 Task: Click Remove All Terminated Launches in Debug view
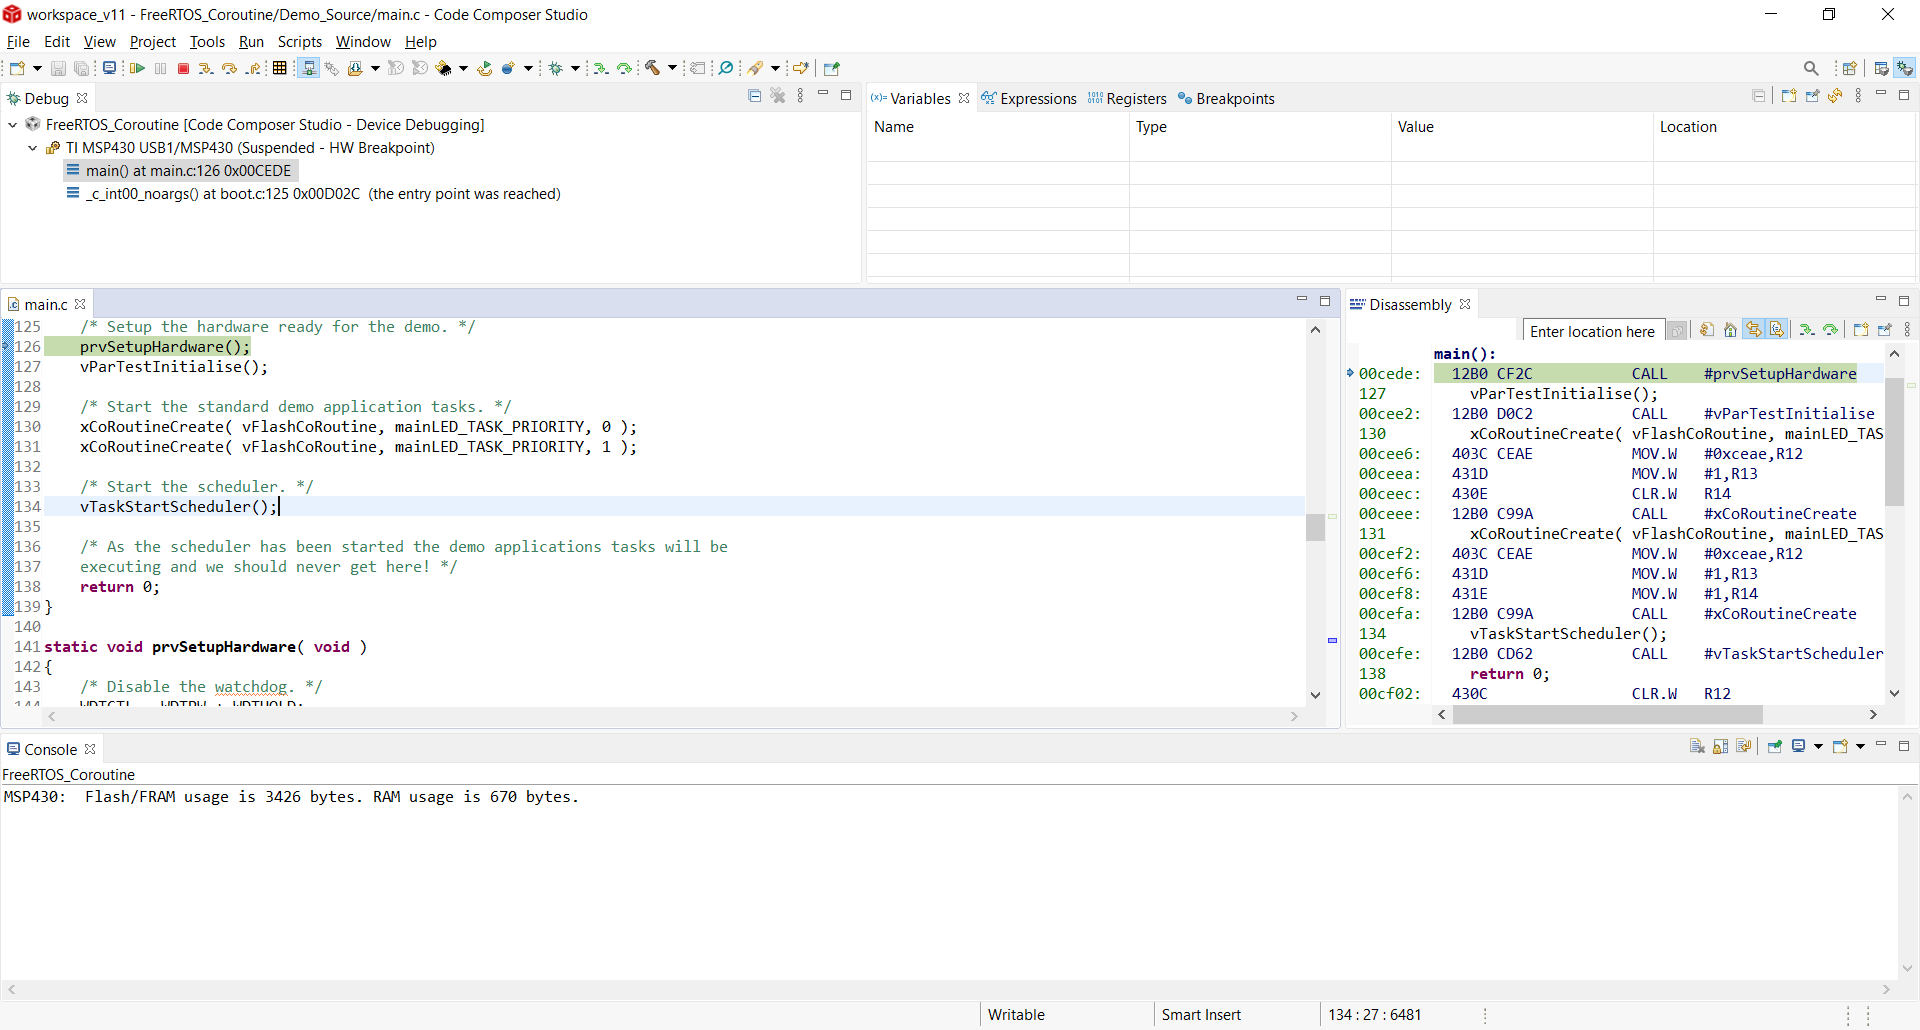[x=778, y=96]
